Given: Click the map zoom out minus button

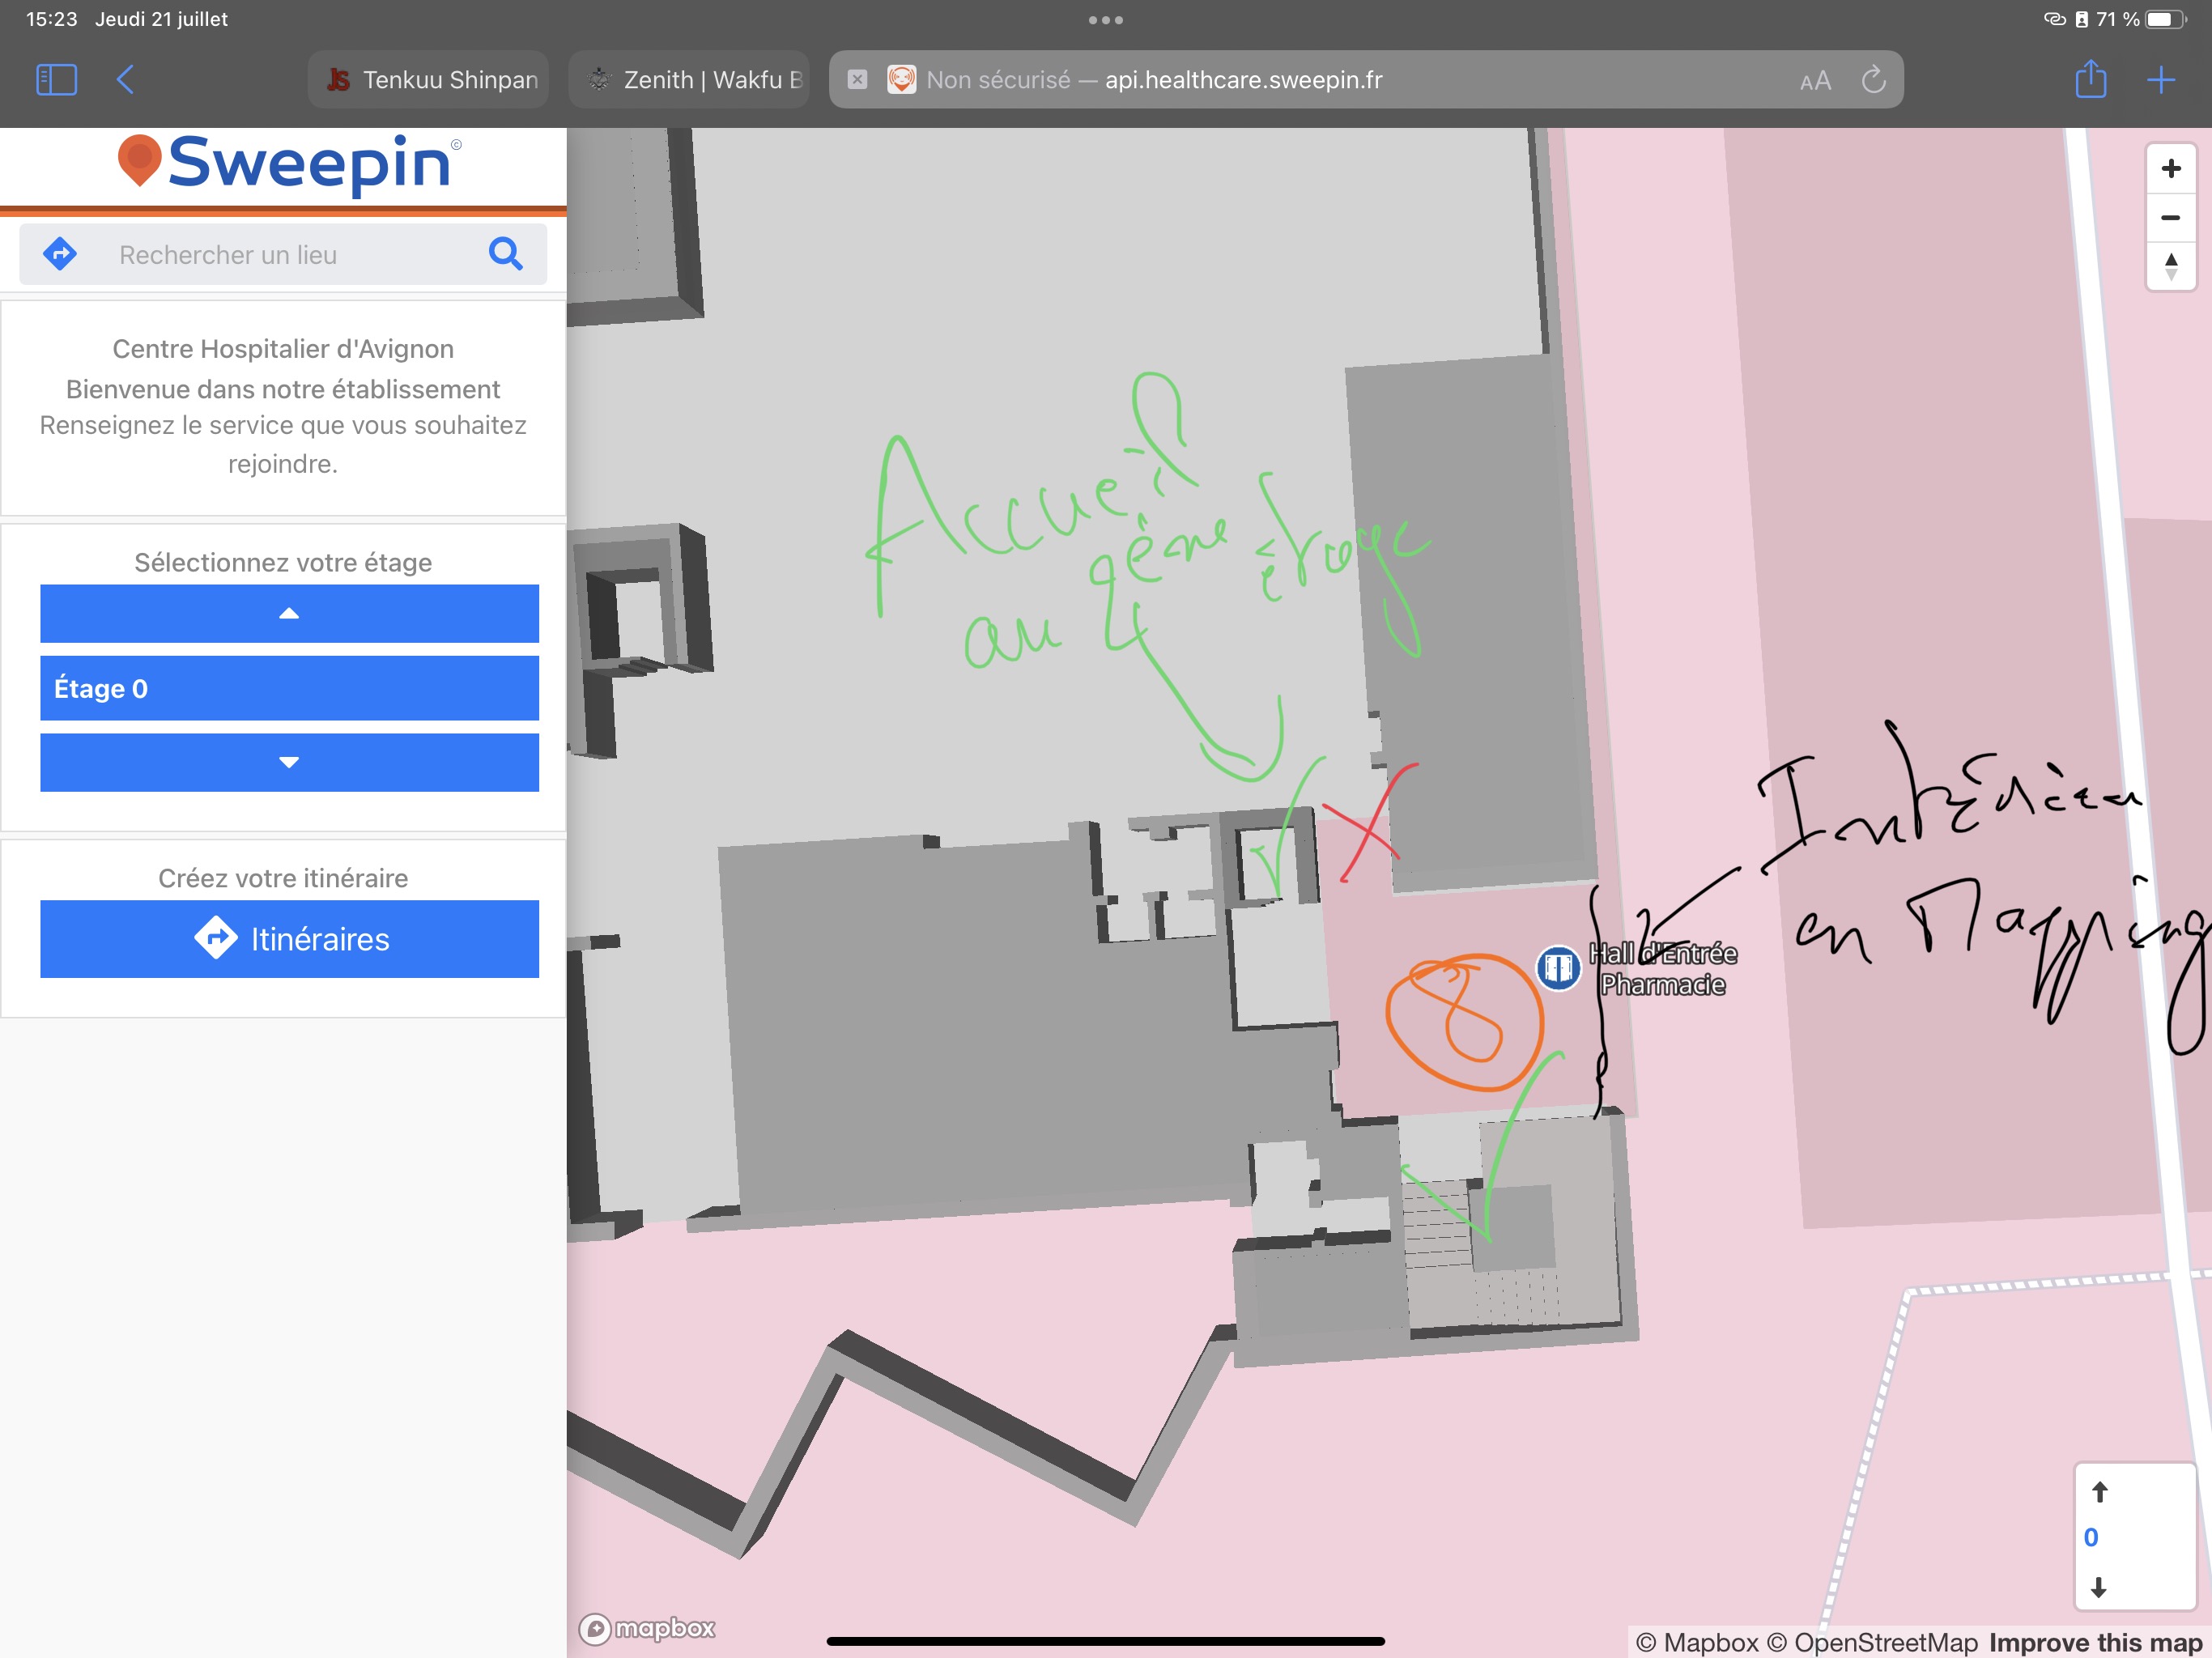Looking at the screenshot, I should 2170,218.
